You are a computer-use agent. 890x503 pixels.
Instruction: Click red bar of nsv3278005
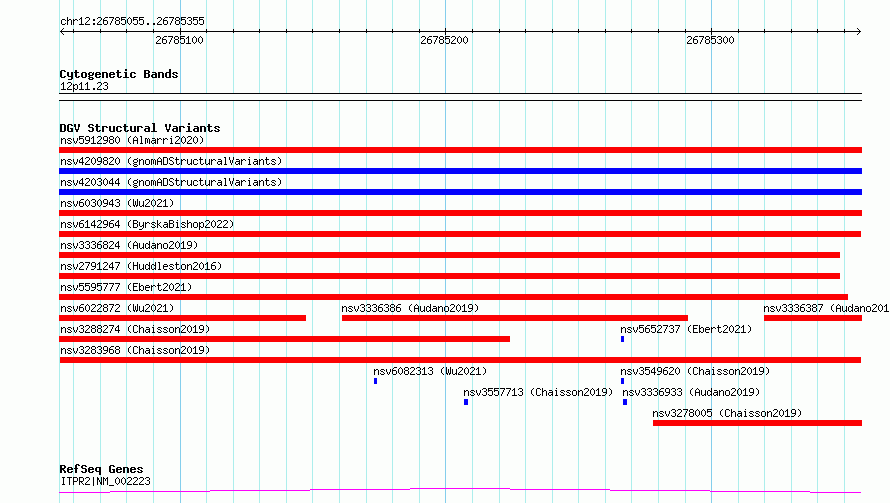(757, 423)
